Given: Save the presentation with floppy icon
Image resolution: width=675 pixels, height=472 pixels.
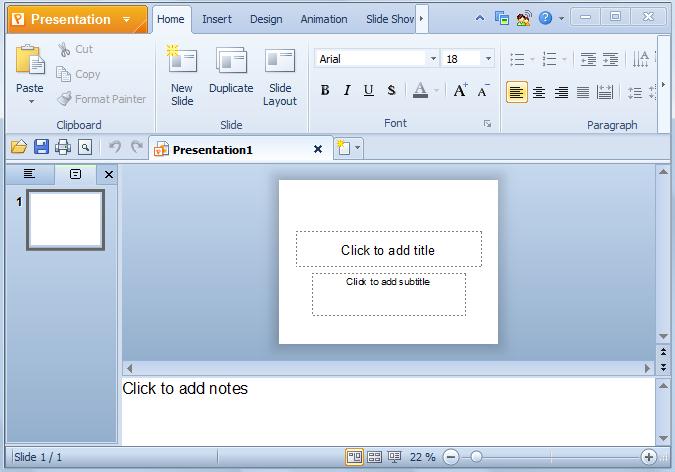Looking at the screenshot, I should click(41, 147).
